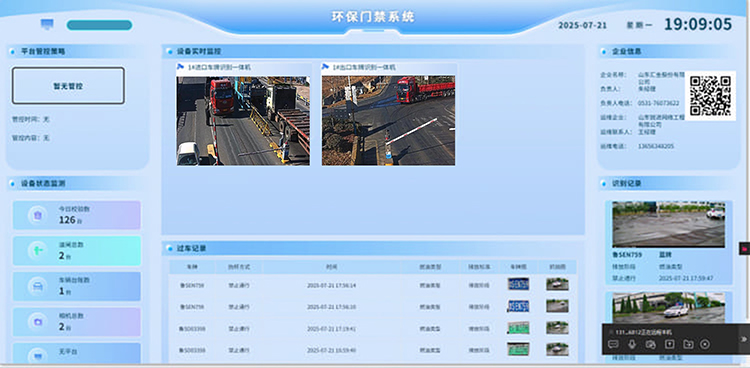Click the microphone icon in dark toolbar
Image resolution: width=750 pixels, height=368 pixels.
632,344
